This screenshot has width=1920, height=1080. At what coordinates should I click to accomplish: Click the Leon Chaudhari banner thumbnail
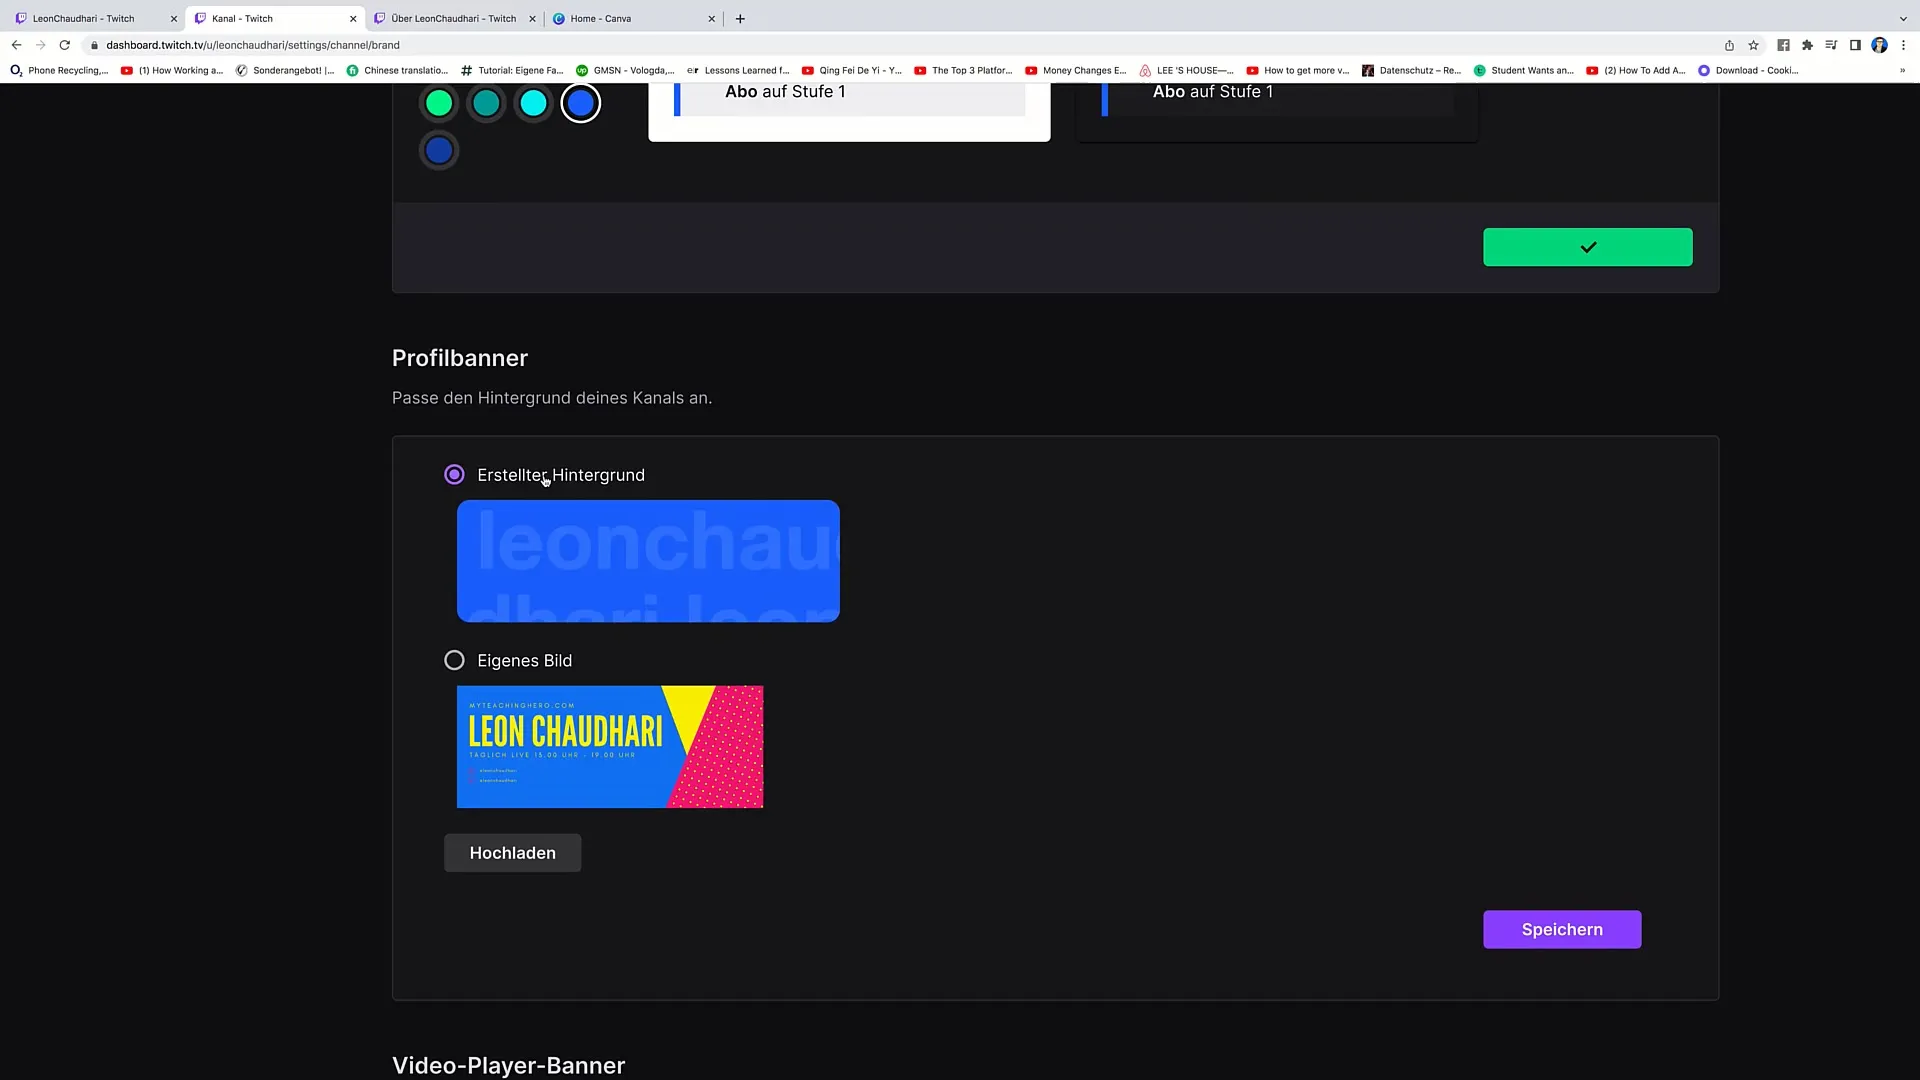click(609, 746)
